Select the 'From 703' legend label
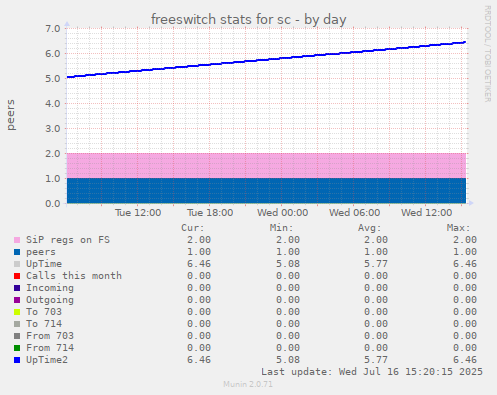The image size is (497, 395). tap(50, 336)
